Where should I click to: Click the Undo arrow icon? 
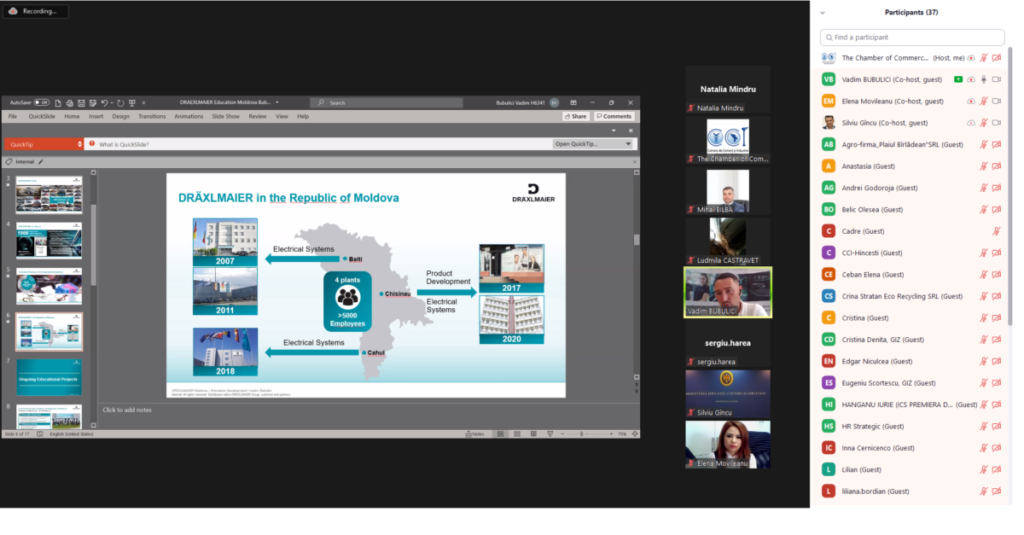point(103,103)
